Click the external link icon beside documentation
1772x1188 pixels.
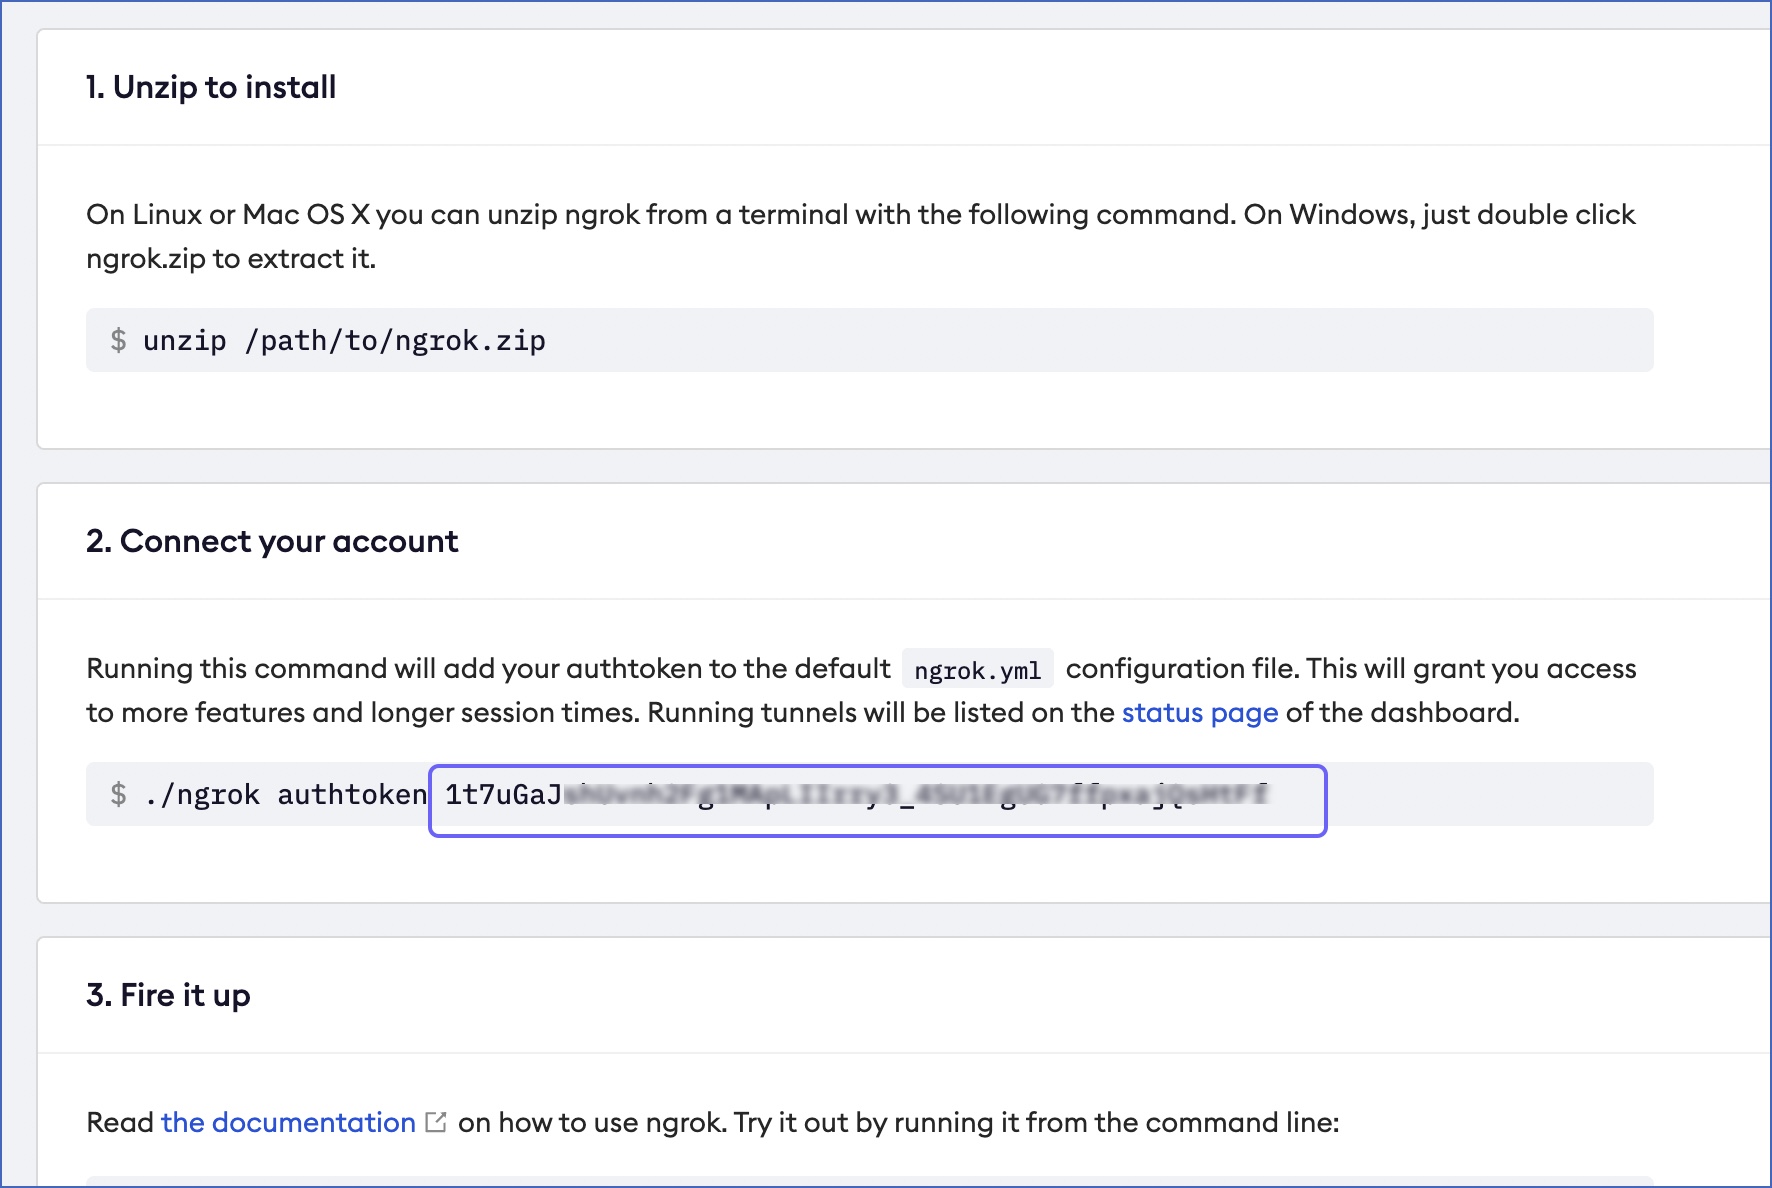pos(436,1122)
